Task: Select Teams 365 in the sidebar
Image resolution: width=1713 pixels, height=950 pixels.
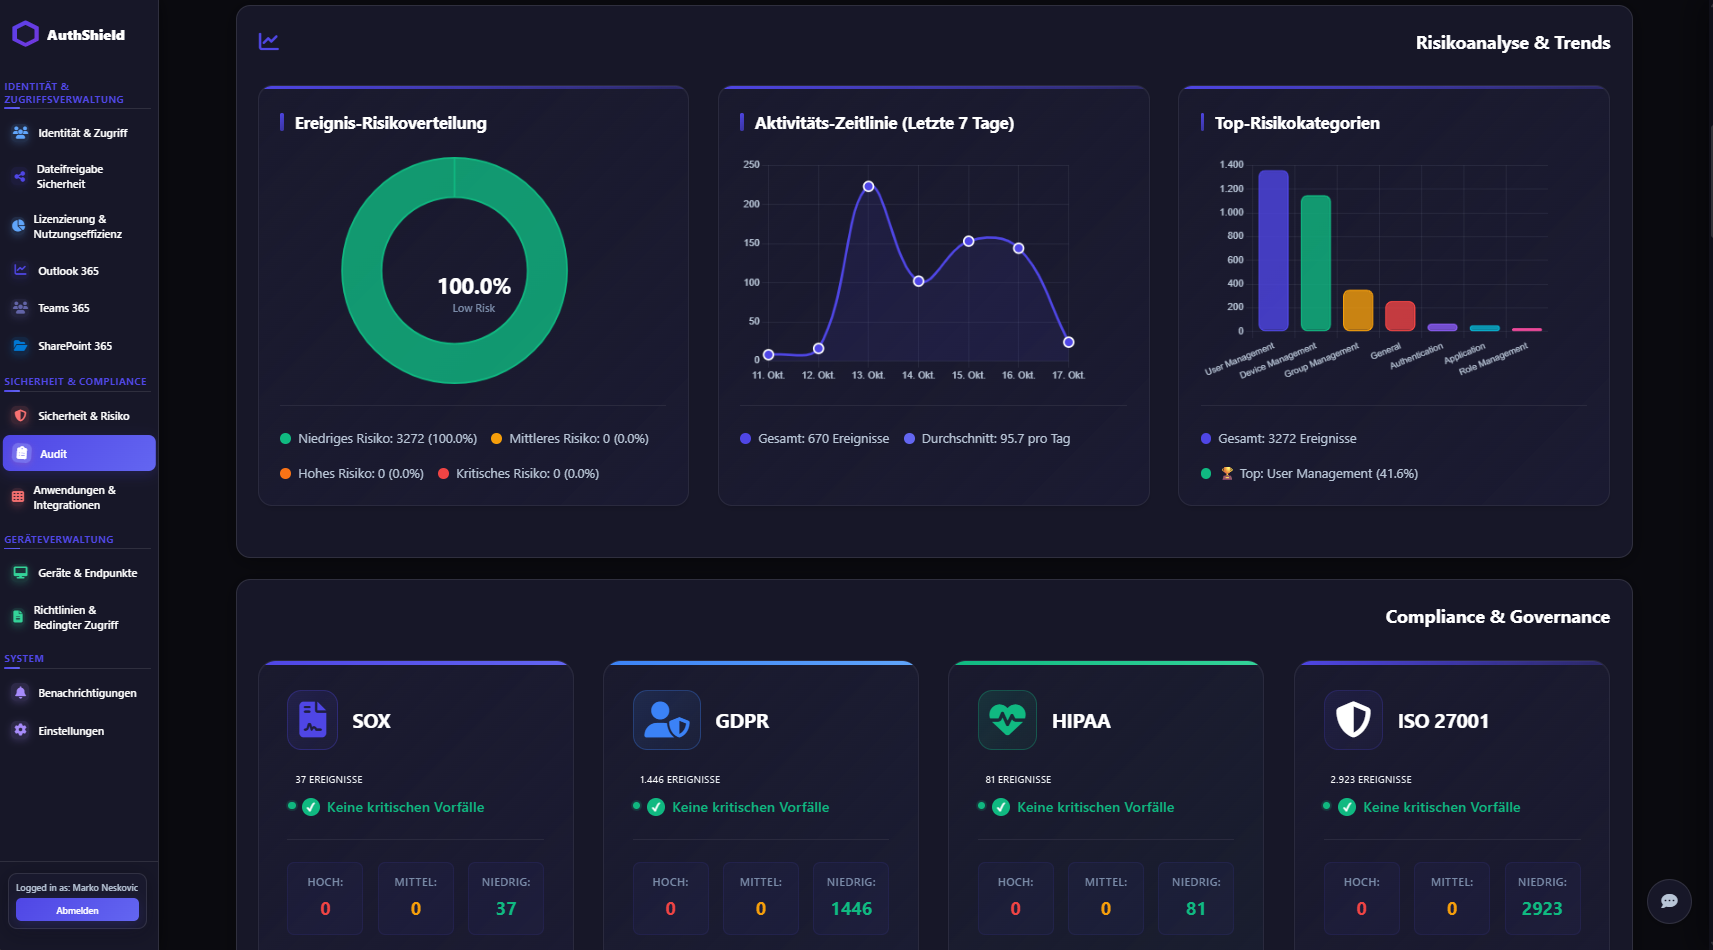Action: pos(64,308)
